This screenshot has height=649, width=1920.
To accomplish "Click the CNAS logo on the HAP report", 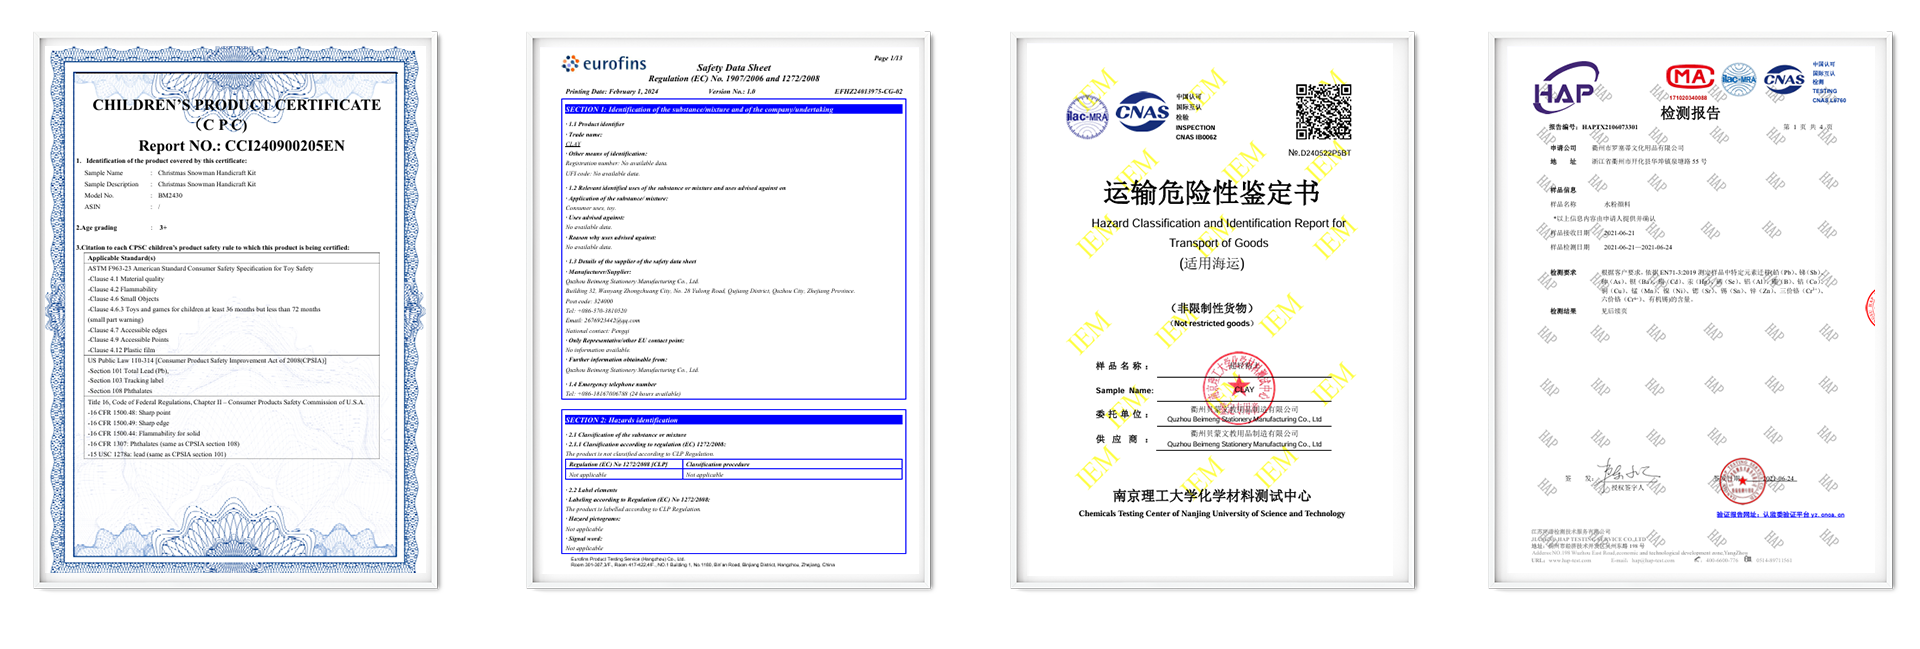I will click(x=1784, y=79).
